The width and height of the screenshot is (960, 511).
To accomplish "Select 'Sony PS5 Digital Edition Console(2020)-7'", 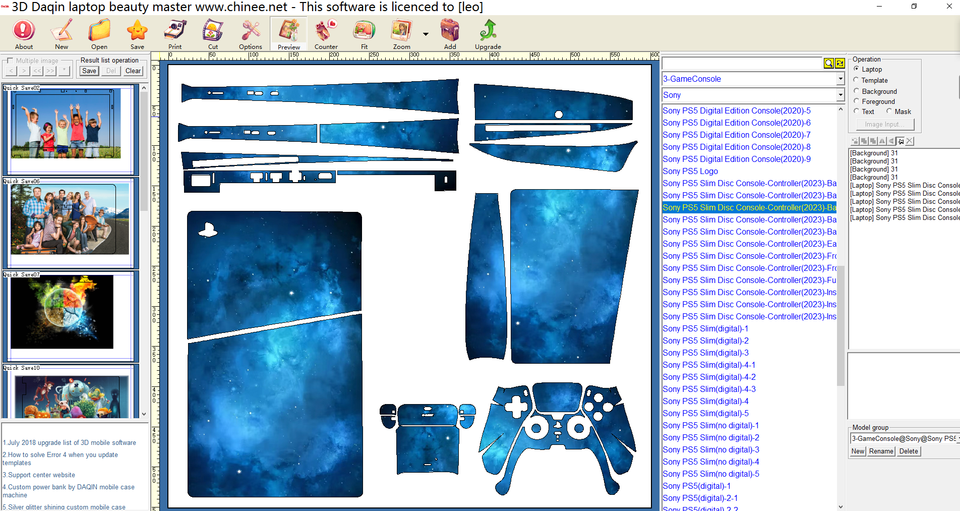I will (737, 135).
